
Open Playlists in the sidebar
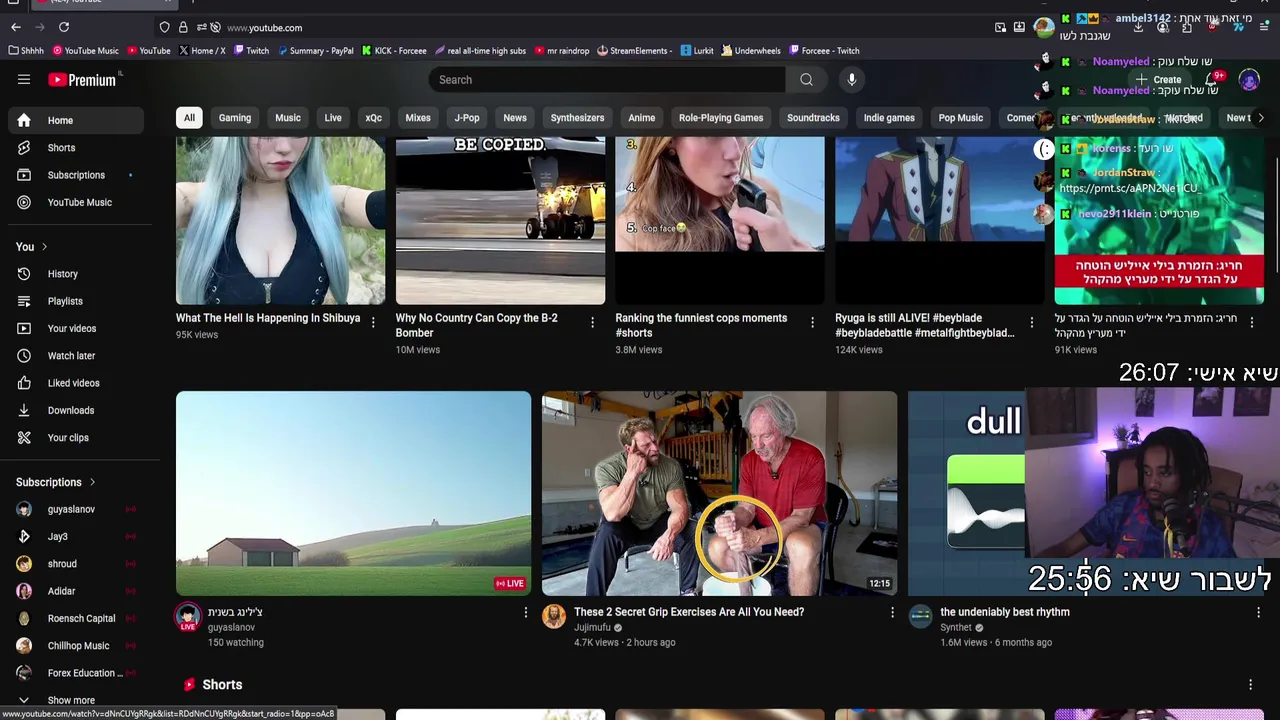76,301
